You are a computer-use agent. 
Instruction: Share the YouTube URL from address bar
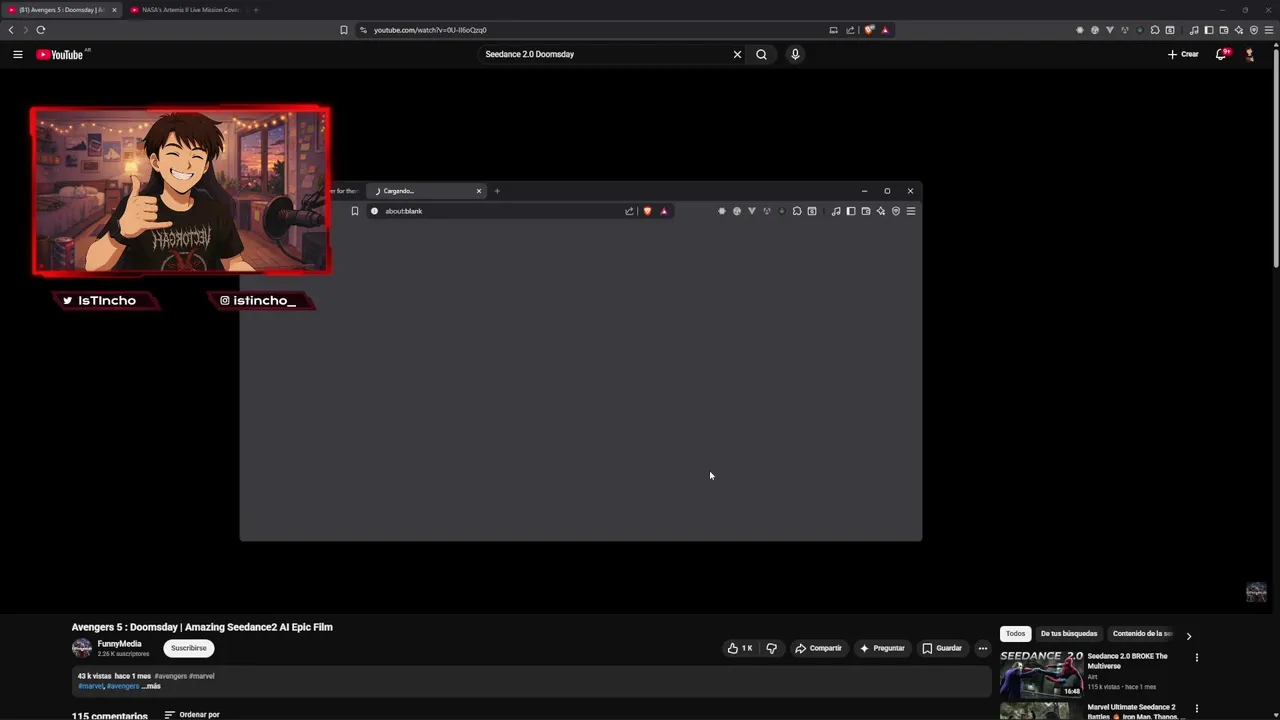click(x=850, y=30)
